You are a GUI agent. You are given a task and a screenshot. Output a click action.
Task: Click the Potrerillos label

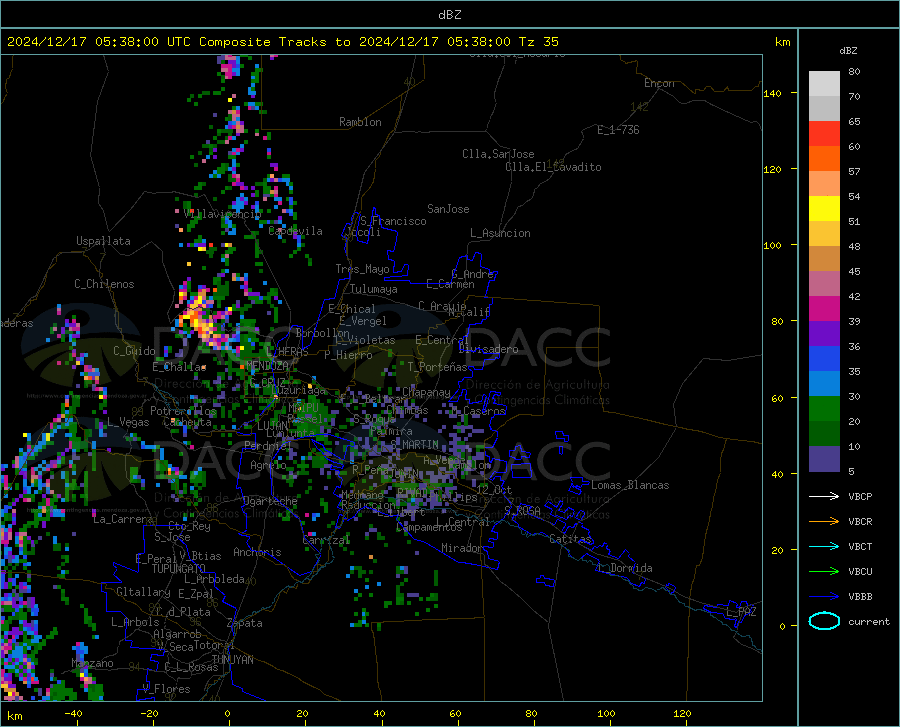point(183,411)
